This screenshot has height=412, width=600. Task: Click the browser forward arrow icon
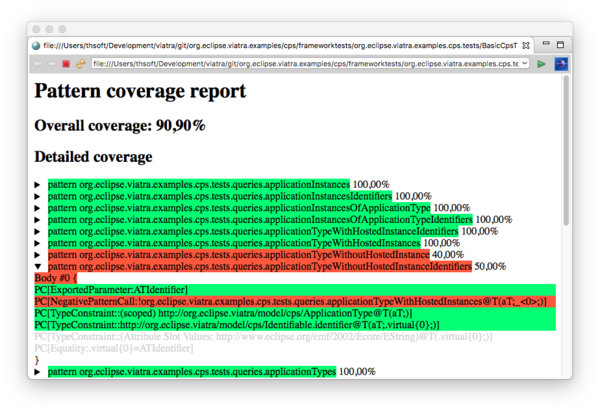tap(51, 64)
